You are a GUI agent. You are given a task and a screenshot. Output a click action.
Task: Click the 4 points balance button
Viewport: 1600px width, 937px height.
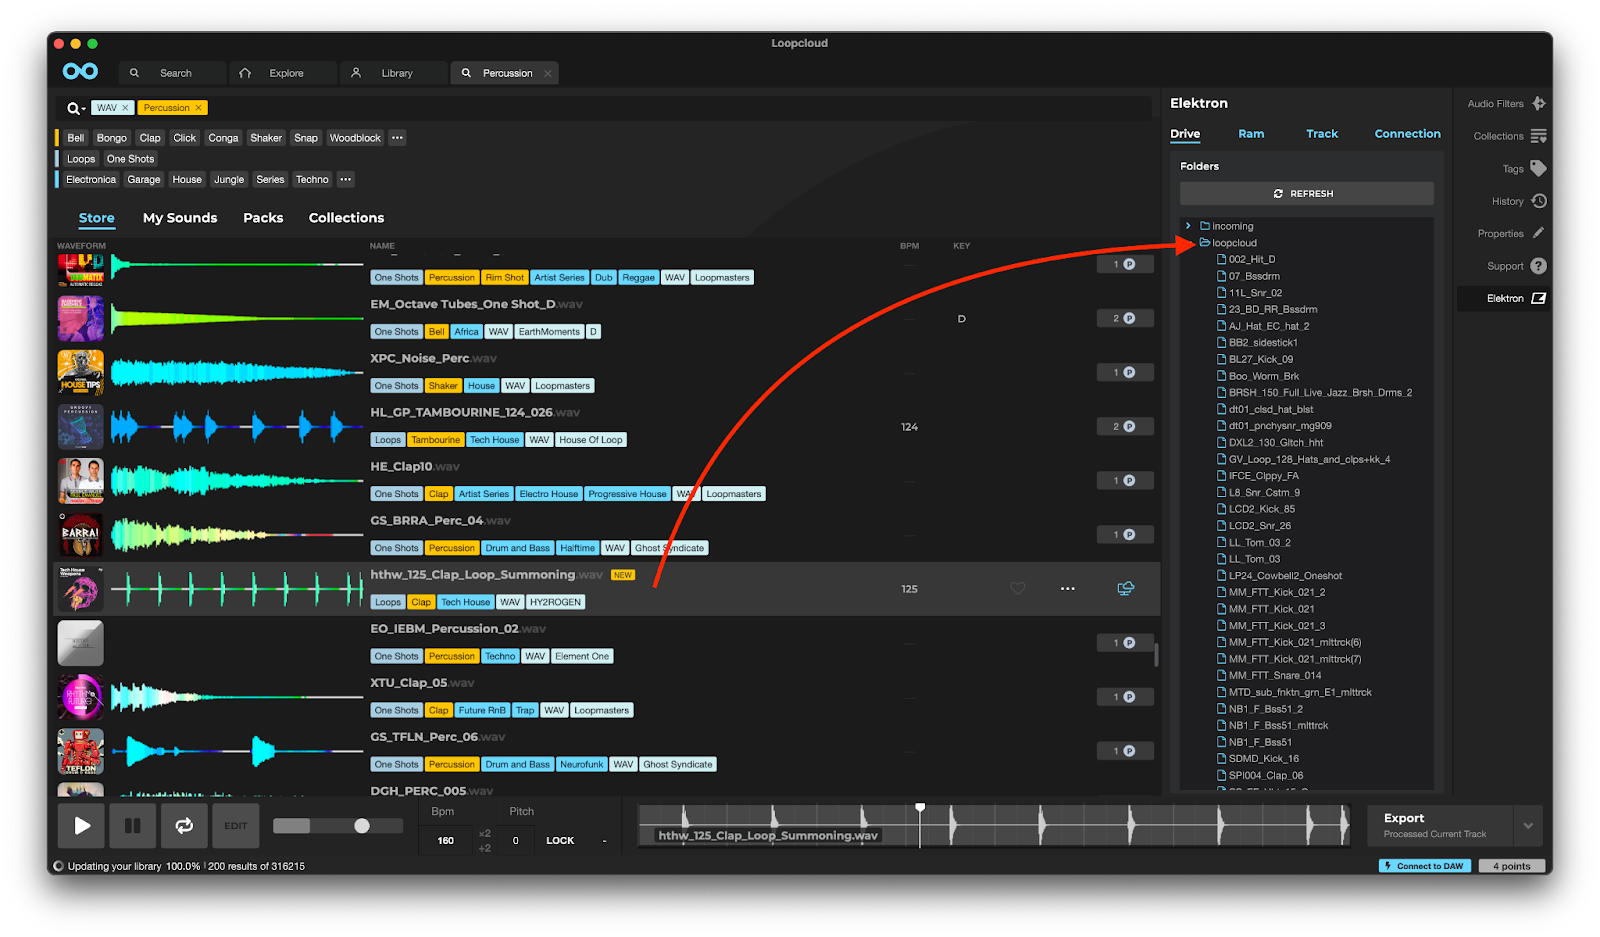[1511, 866]
